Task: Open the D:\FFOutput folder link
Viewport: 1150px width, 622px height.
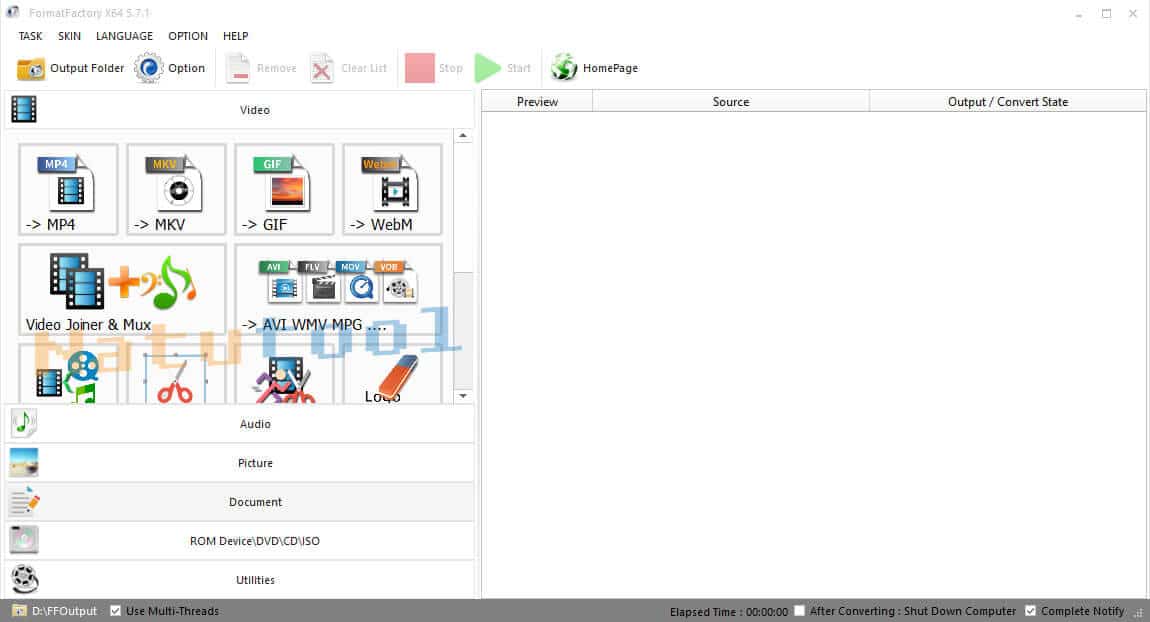Action: pos(64,611)
